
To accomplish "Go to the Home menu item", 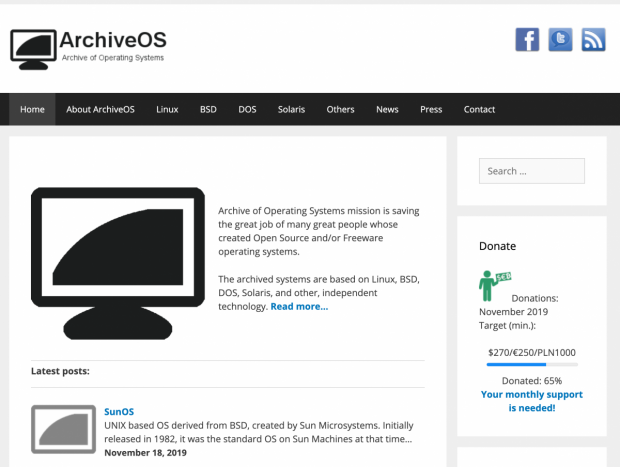I will click(32, 110).
